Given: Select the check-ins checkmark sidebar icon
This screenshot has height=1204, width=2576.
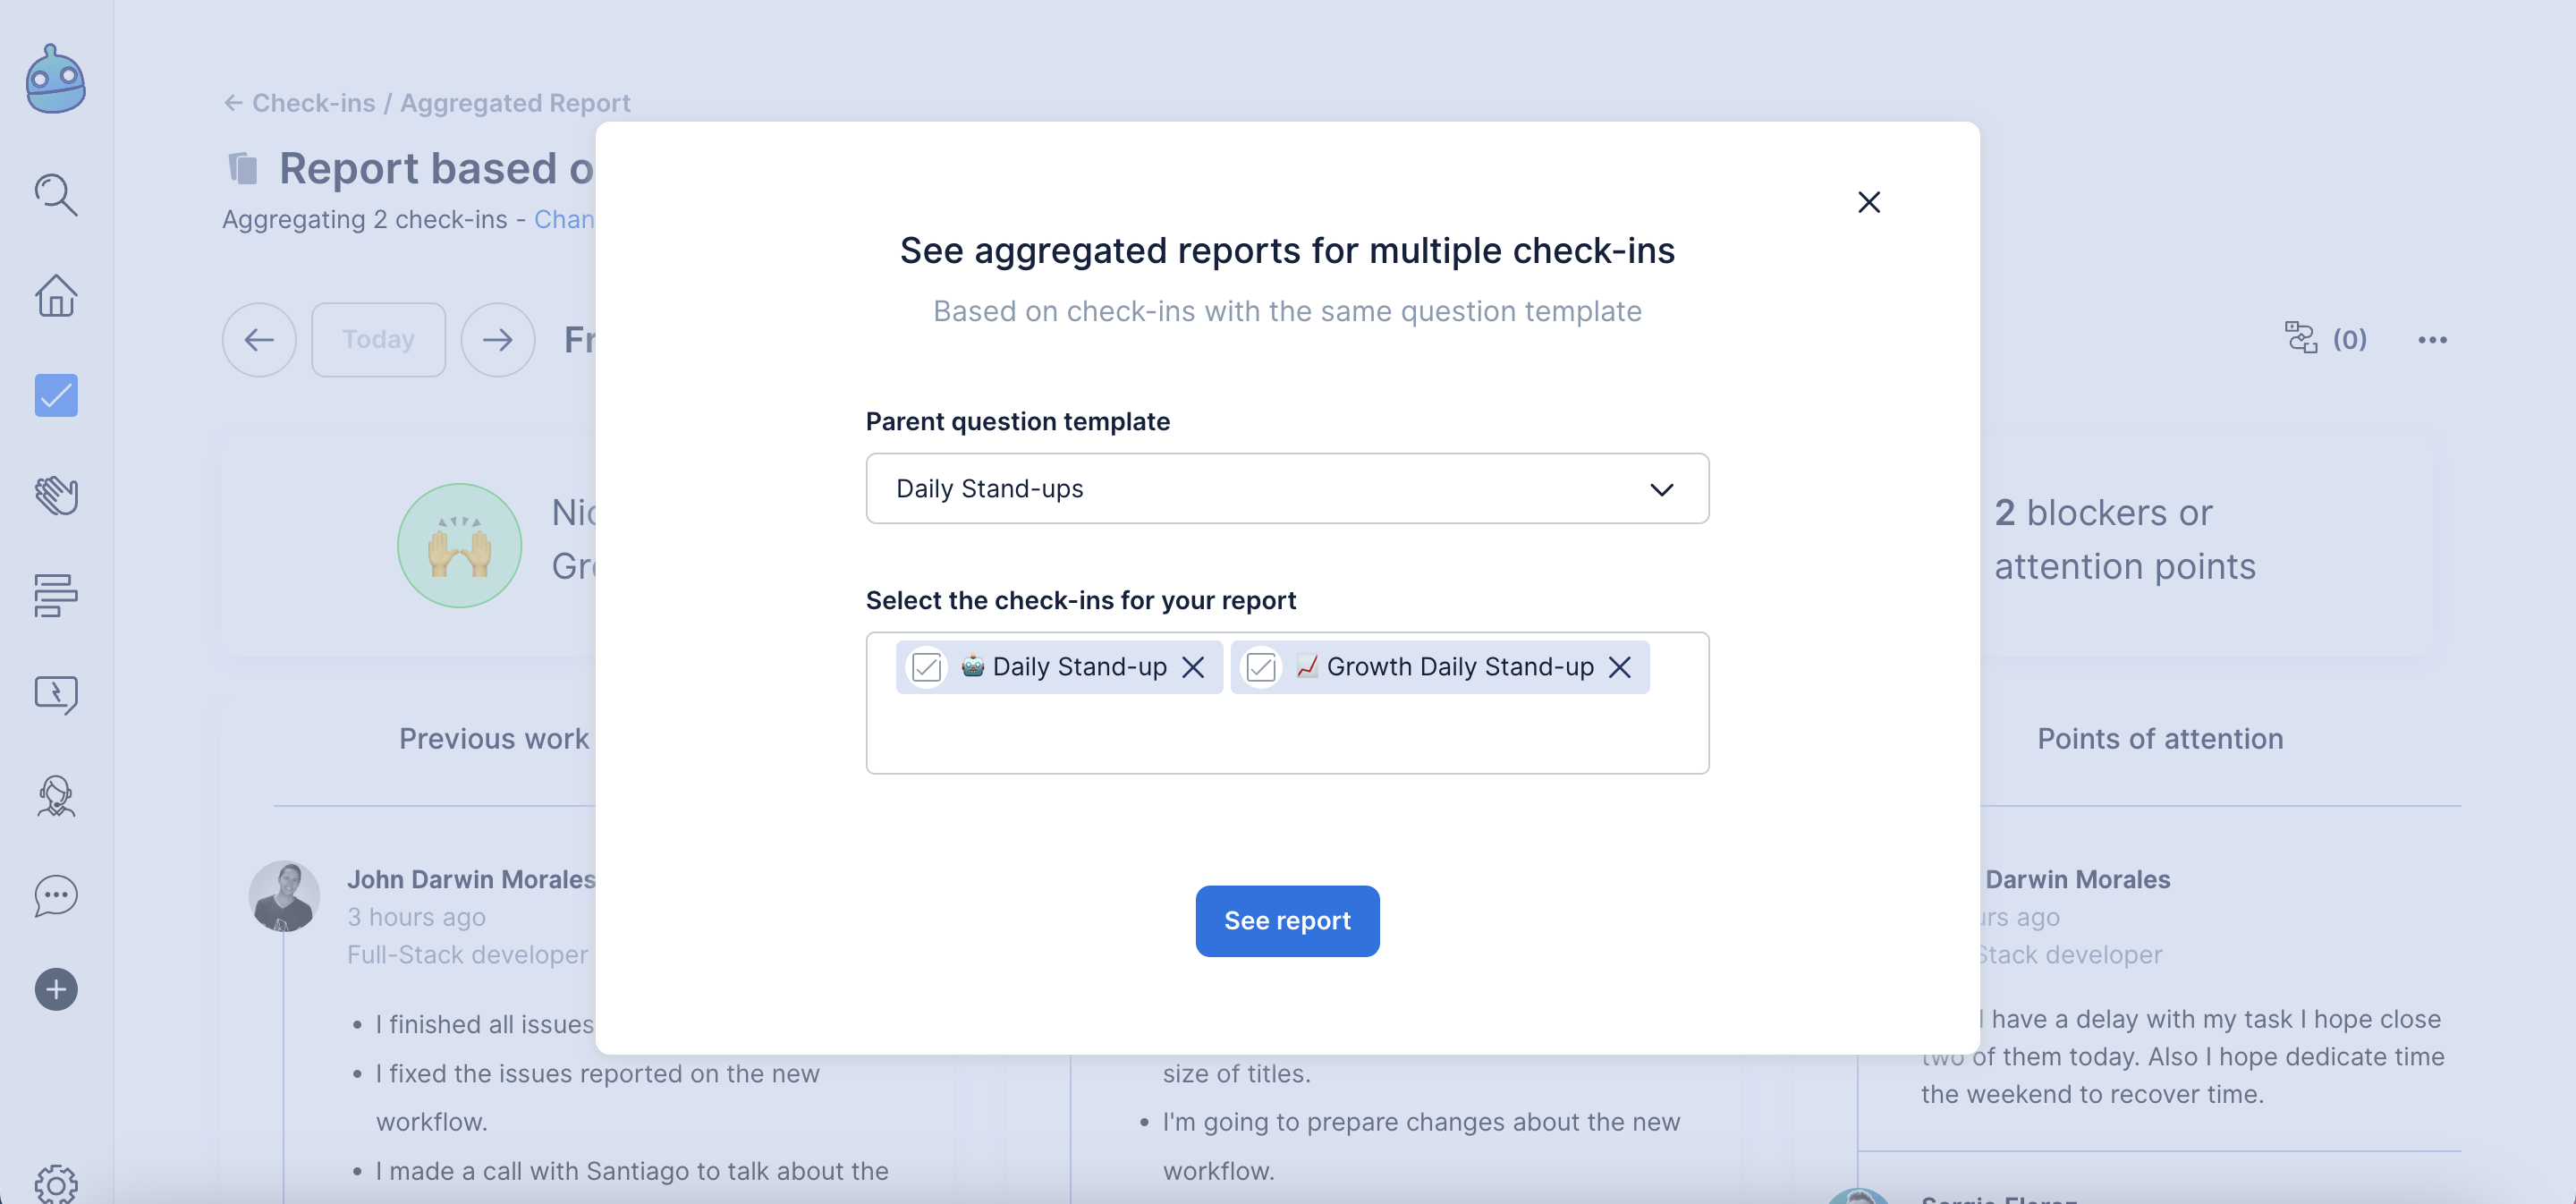Looking at the screenshot, I should click(56, 396).
